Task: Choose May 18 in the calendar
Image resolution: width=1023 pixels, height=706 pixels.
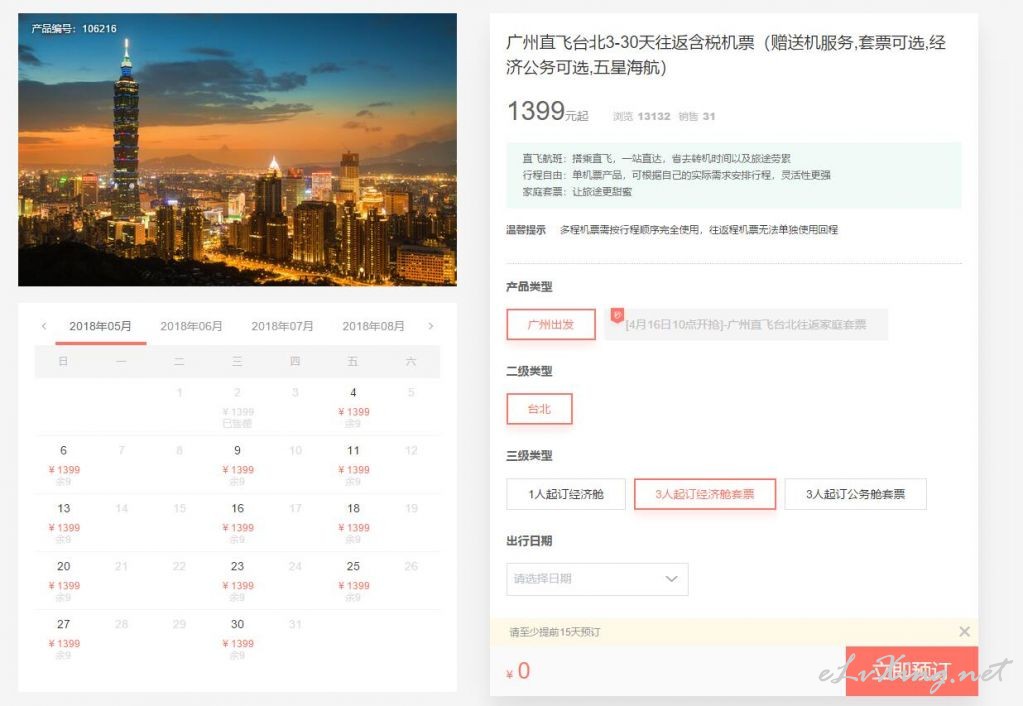Action: 353,523
